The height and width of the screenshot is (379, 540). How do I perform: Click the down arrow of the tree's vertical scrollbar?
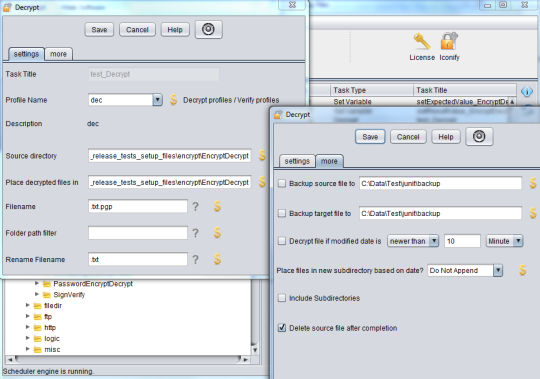(x=255, y=350)
